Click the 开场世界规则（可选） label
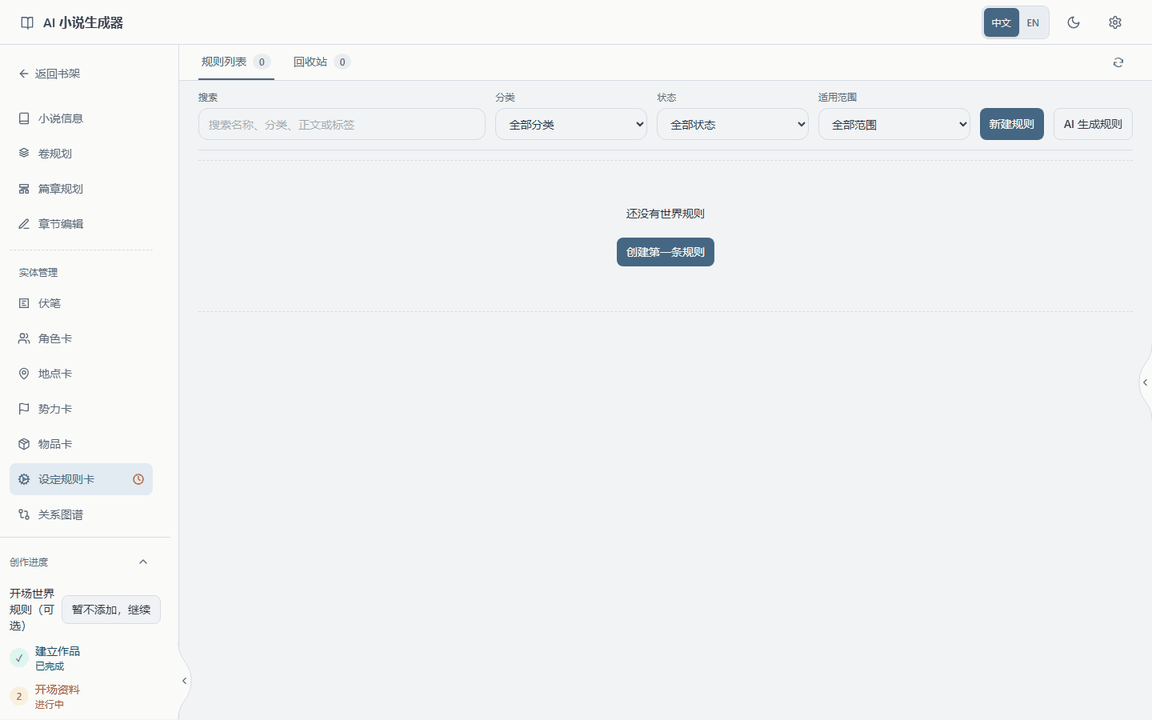The image size is (1152, 720). coord(32,610)
